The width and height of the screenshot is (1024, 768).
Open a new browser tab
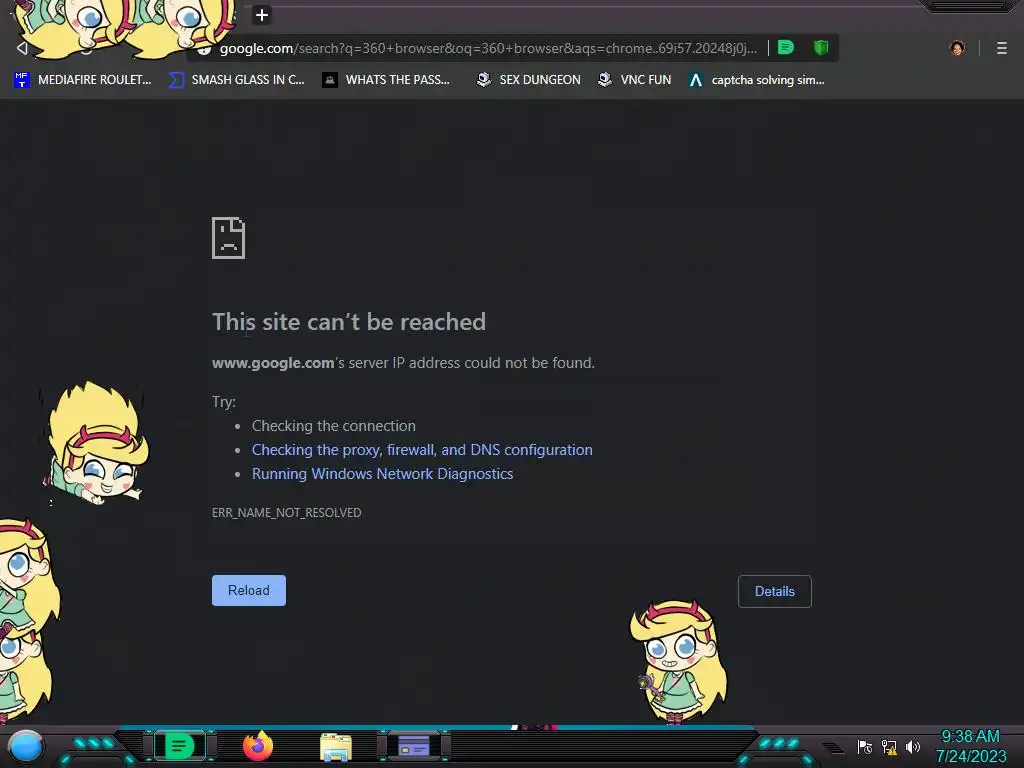click(262, 15)
